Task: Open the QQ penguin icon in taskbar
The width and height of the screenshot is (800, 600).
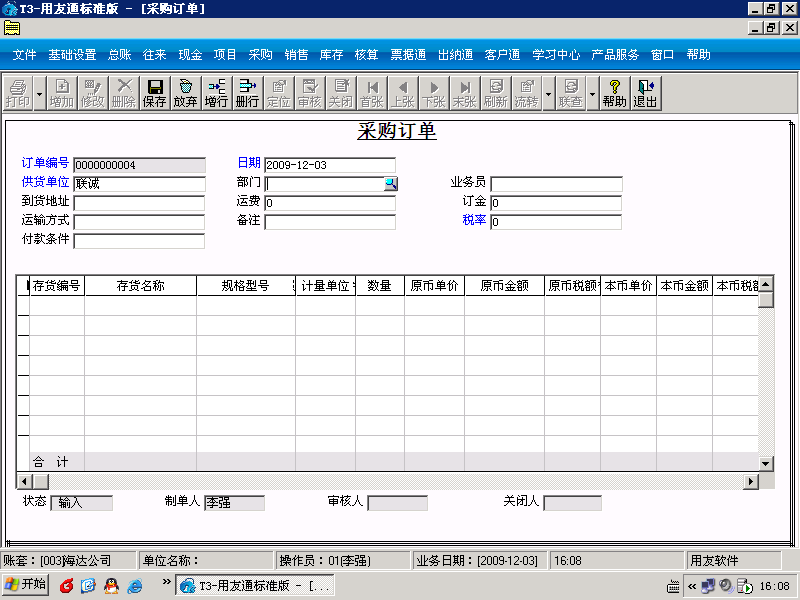Action: [x=111, y=586]
